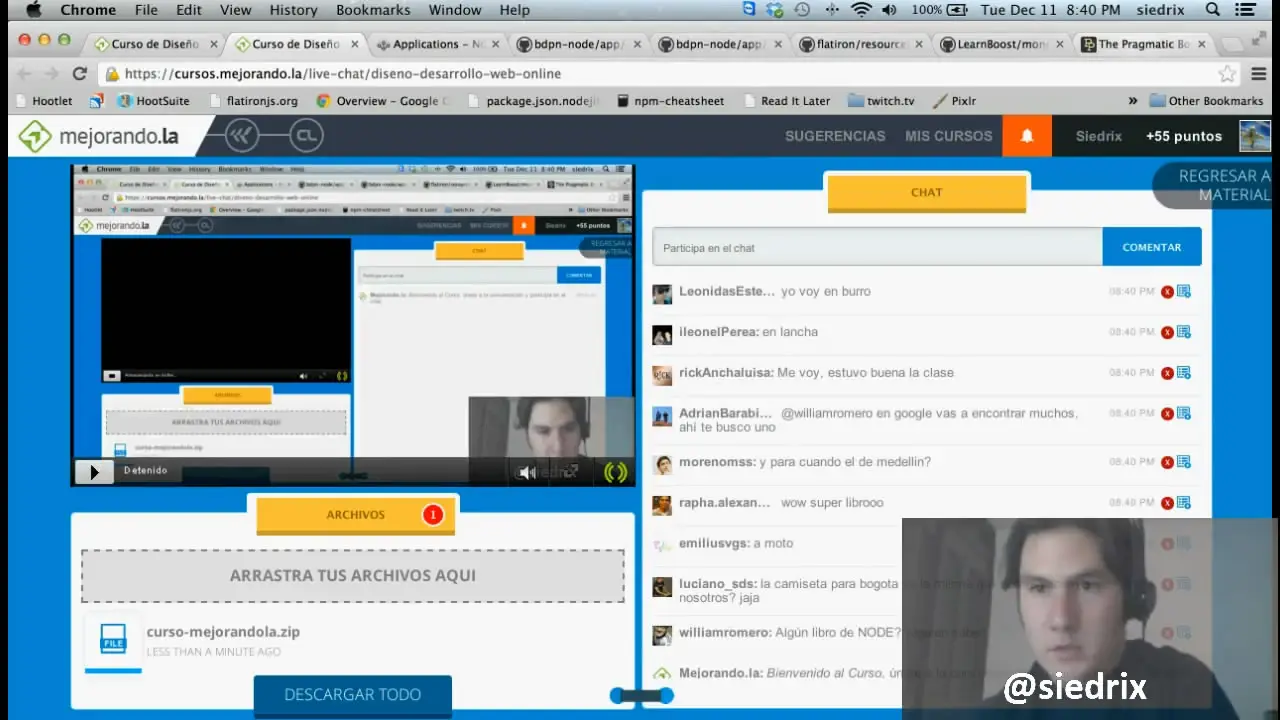Click the rickAnchaluisa username in chat
Viewport: 1280px width, 720px height.
[x=726, y=373]
